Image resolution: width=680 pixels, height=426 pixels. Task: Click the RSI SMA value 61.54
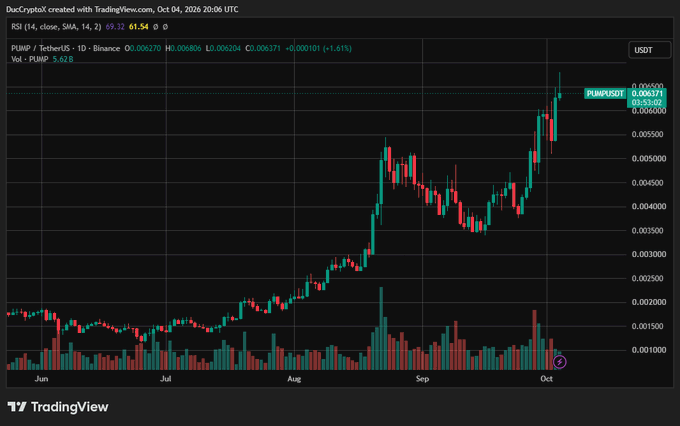click(x=139, y=27)
